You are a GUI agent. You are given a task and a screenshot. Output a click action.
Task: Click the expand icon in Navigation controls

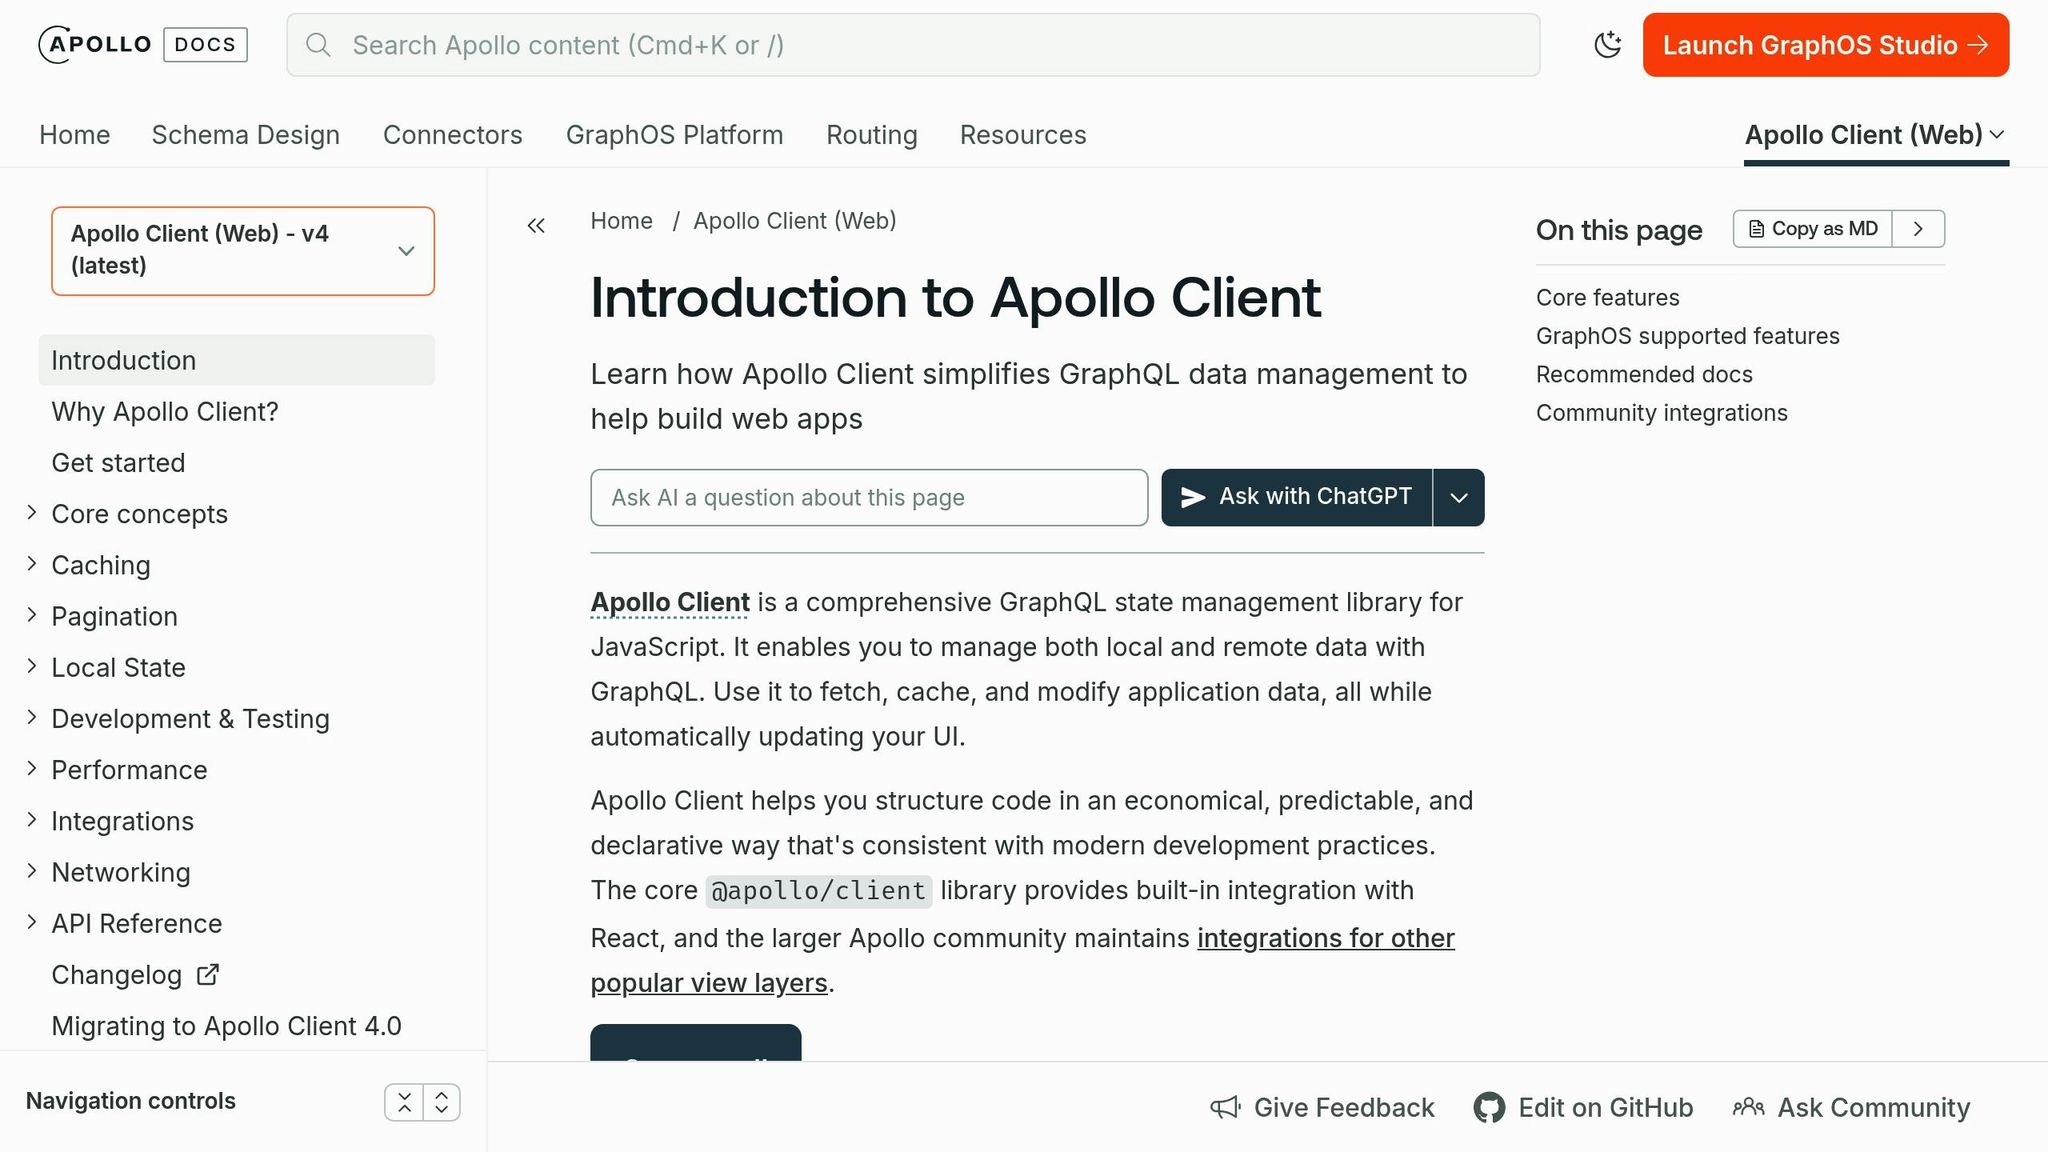(x=441, y=1101)
